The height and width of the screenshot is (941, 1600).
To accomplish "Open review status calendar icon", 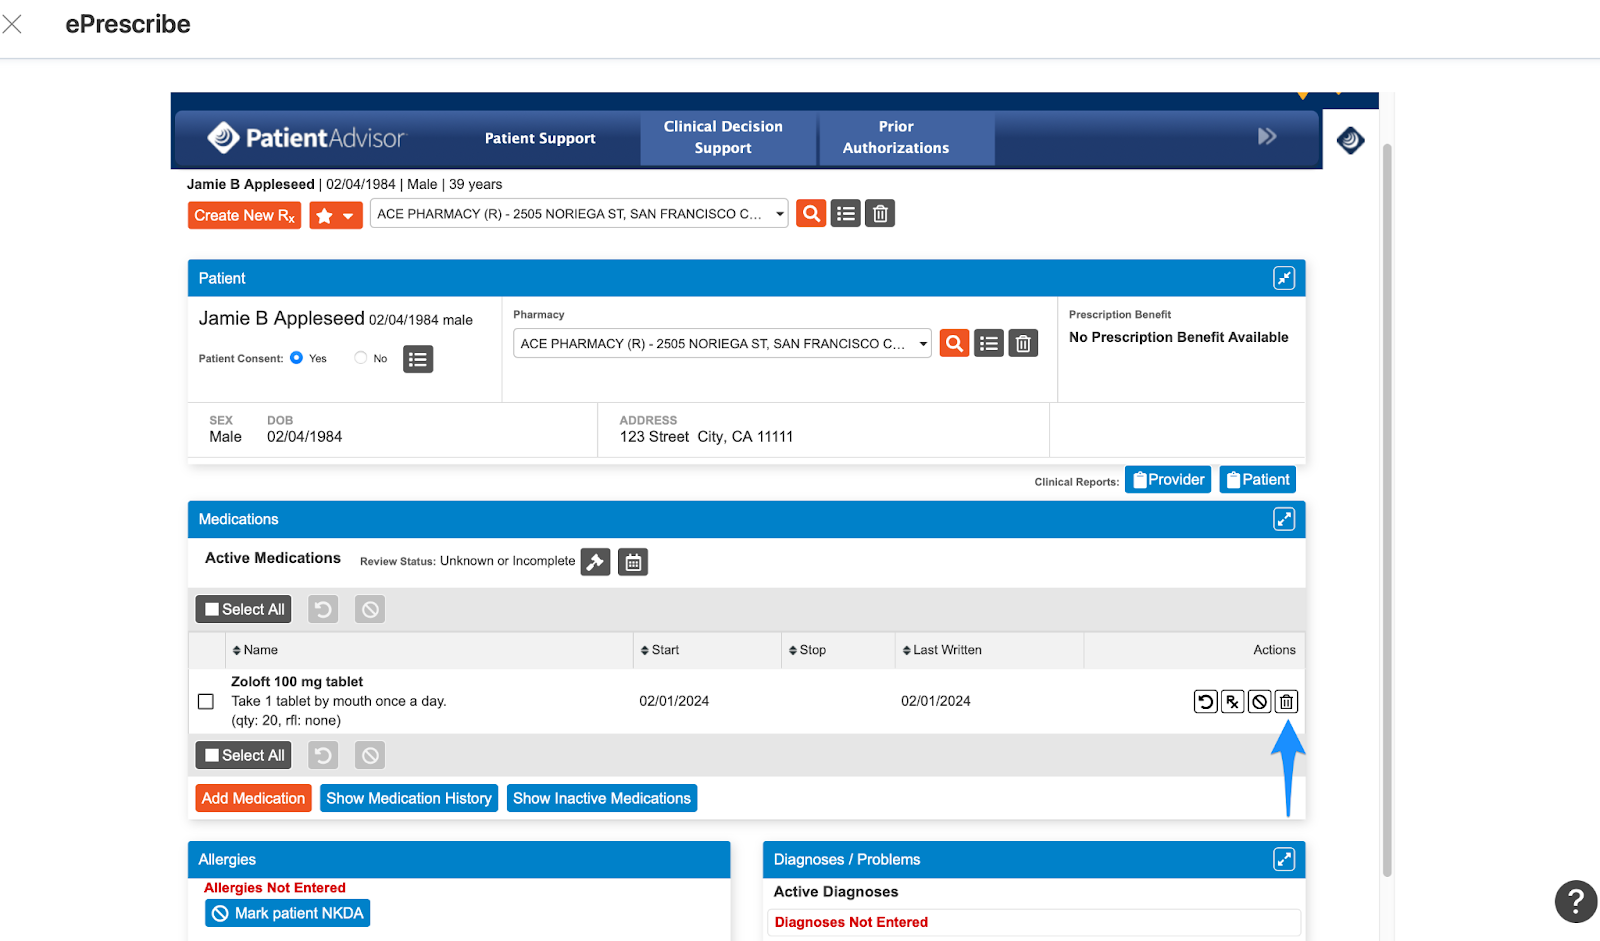I will 633,562.
